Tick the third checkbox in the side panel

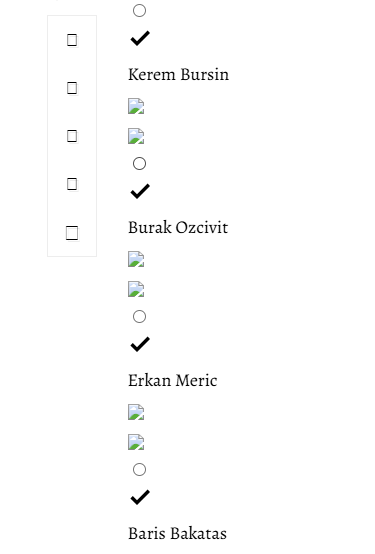coord(72,136)
